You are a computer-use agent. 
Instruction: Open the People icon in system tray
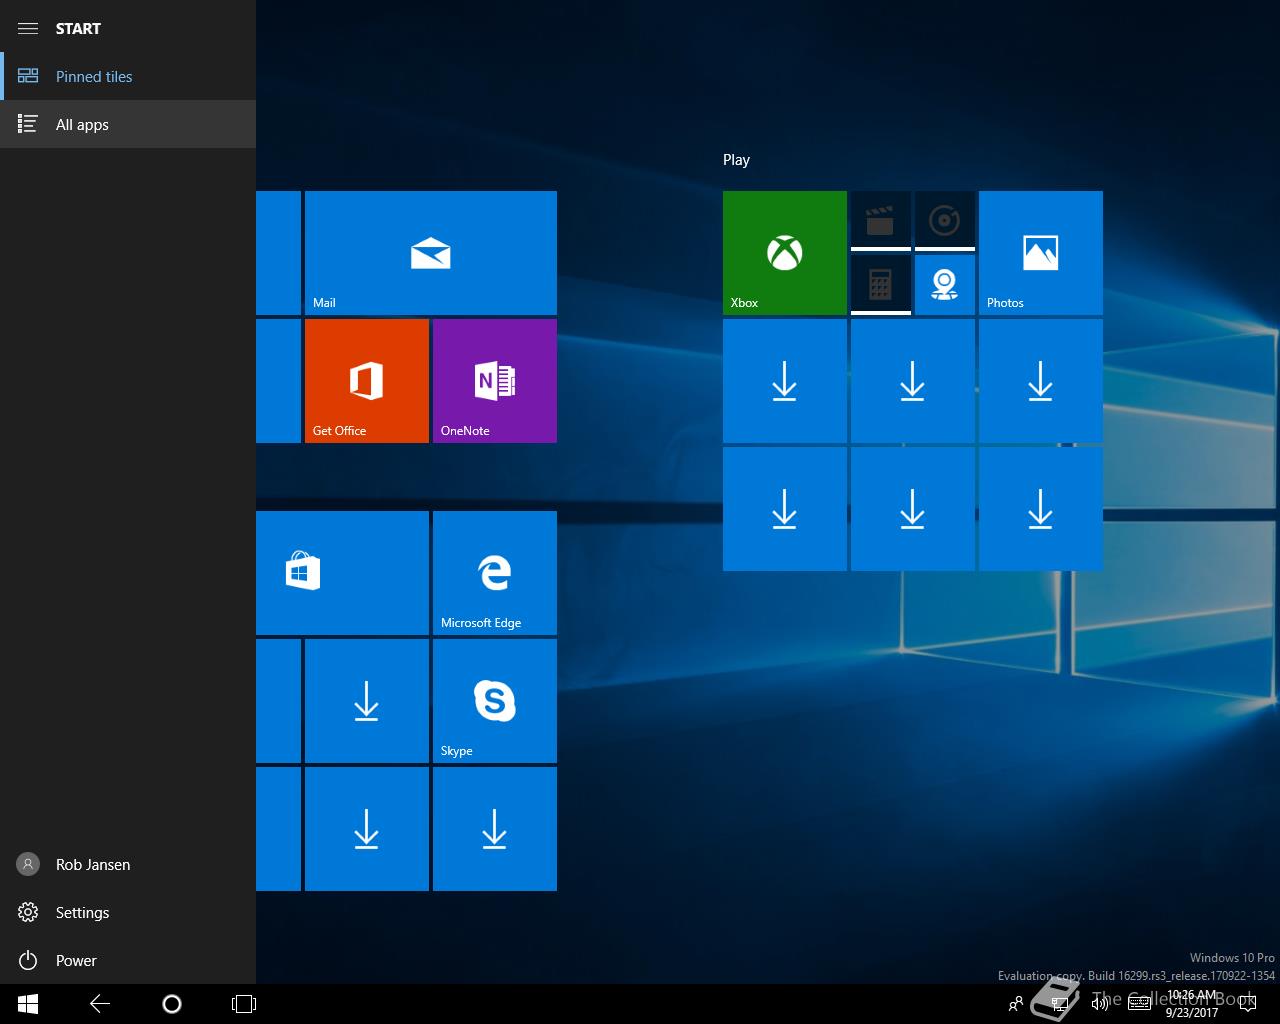pos(1016,1004)
